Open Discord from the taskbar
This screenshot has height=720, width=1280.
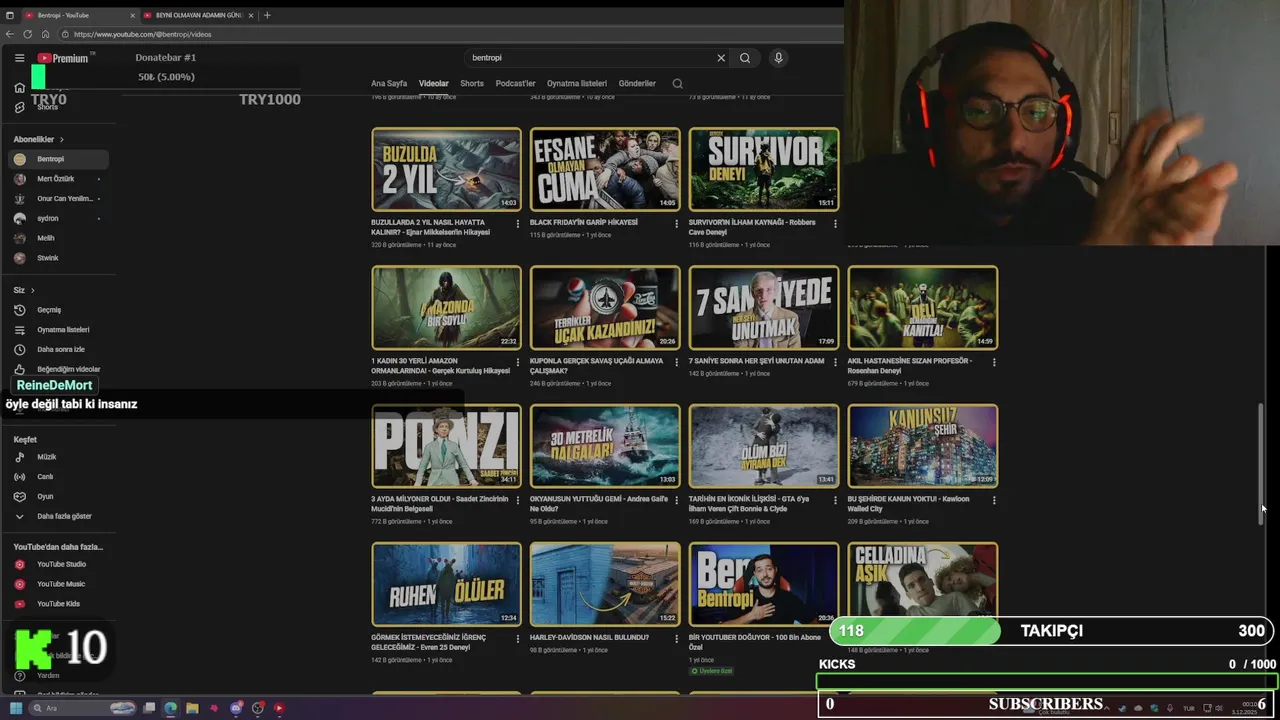pyautogui.click(x=236, y=708)
